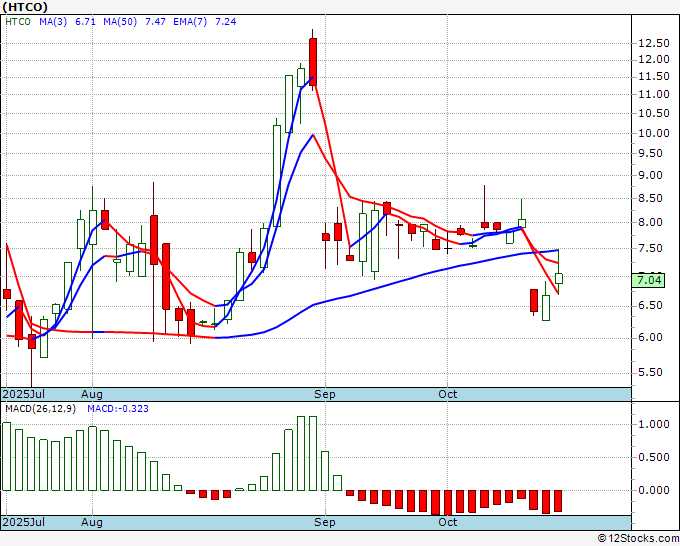Click Aug on the MACD panel axis

tap(92, 522)
